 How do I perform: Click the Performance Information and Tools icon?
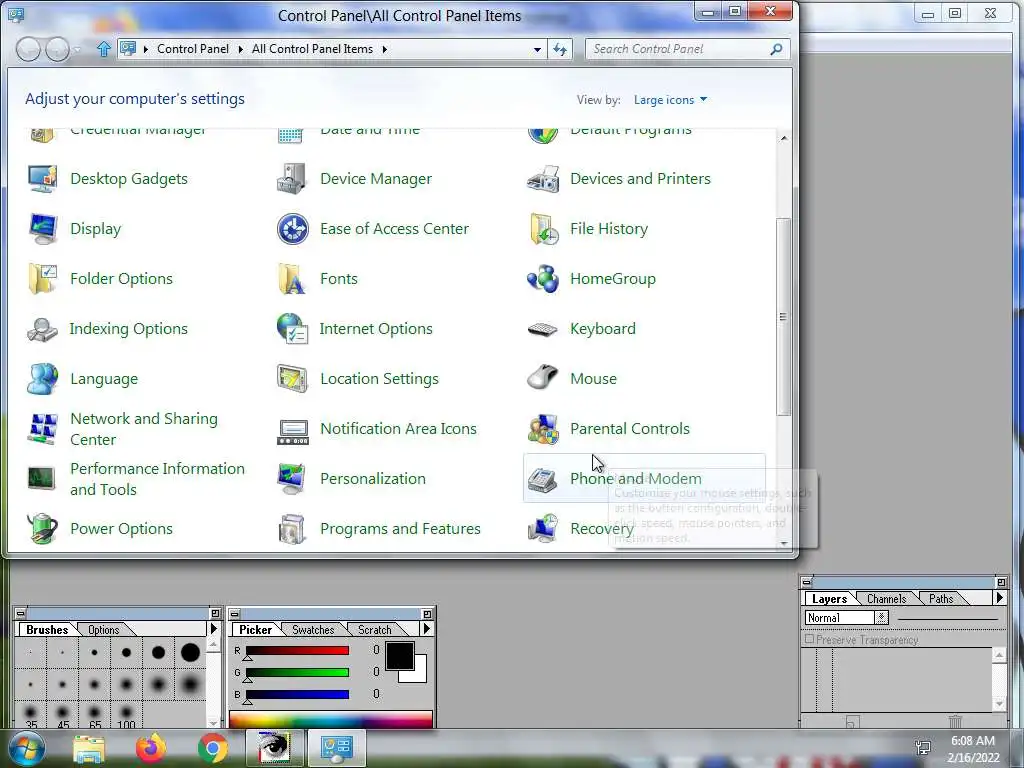point(42,479)
